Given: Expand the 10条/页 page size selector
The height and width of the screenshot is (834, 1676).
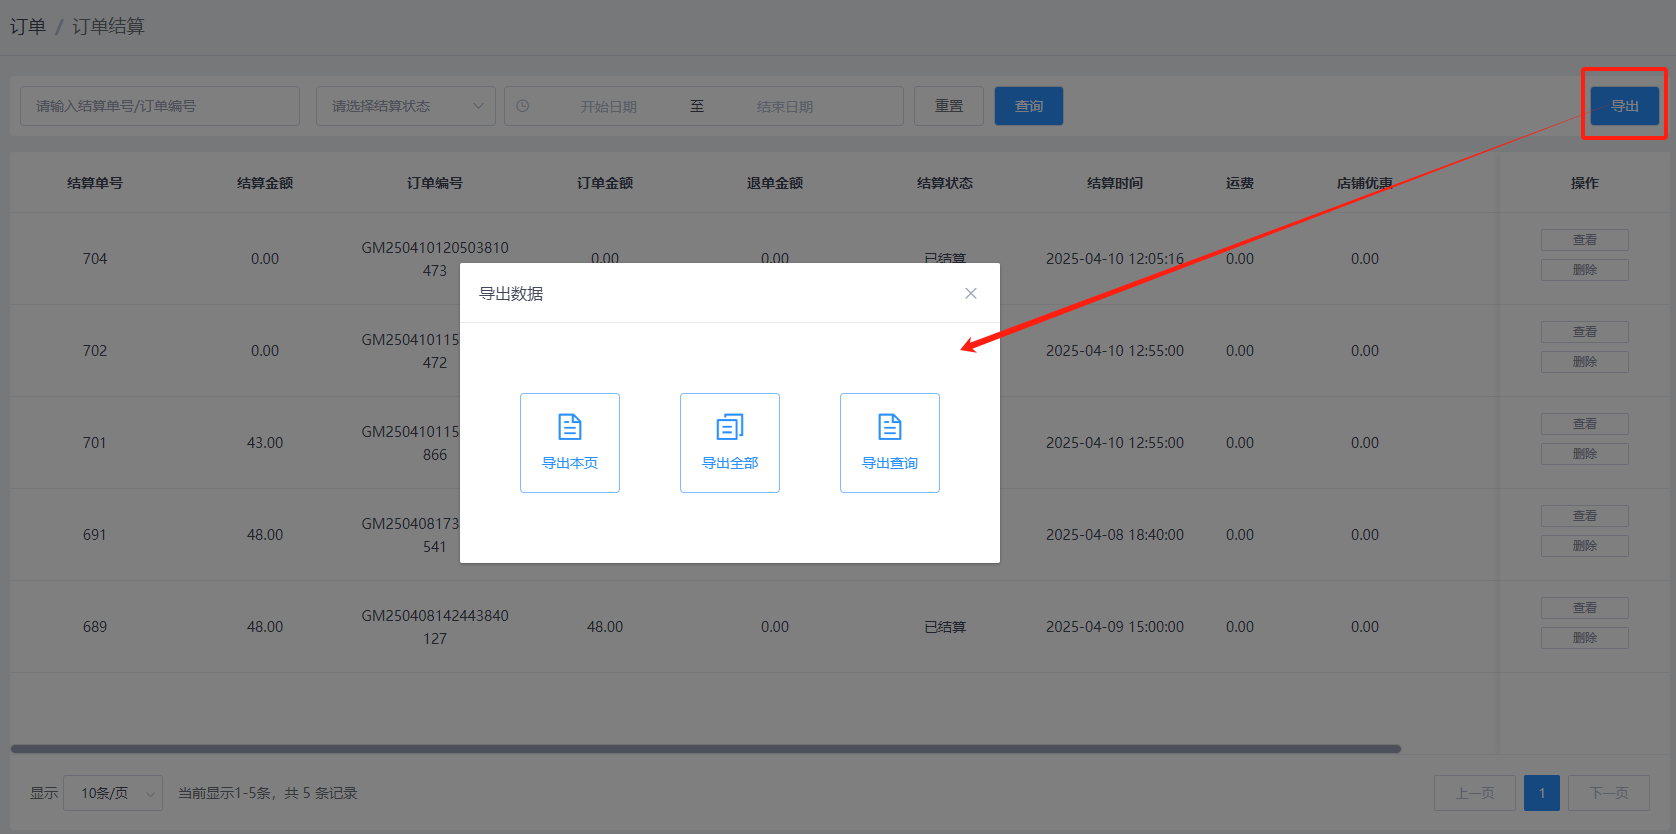Looking at the screenshot, I should pos(112,793).
